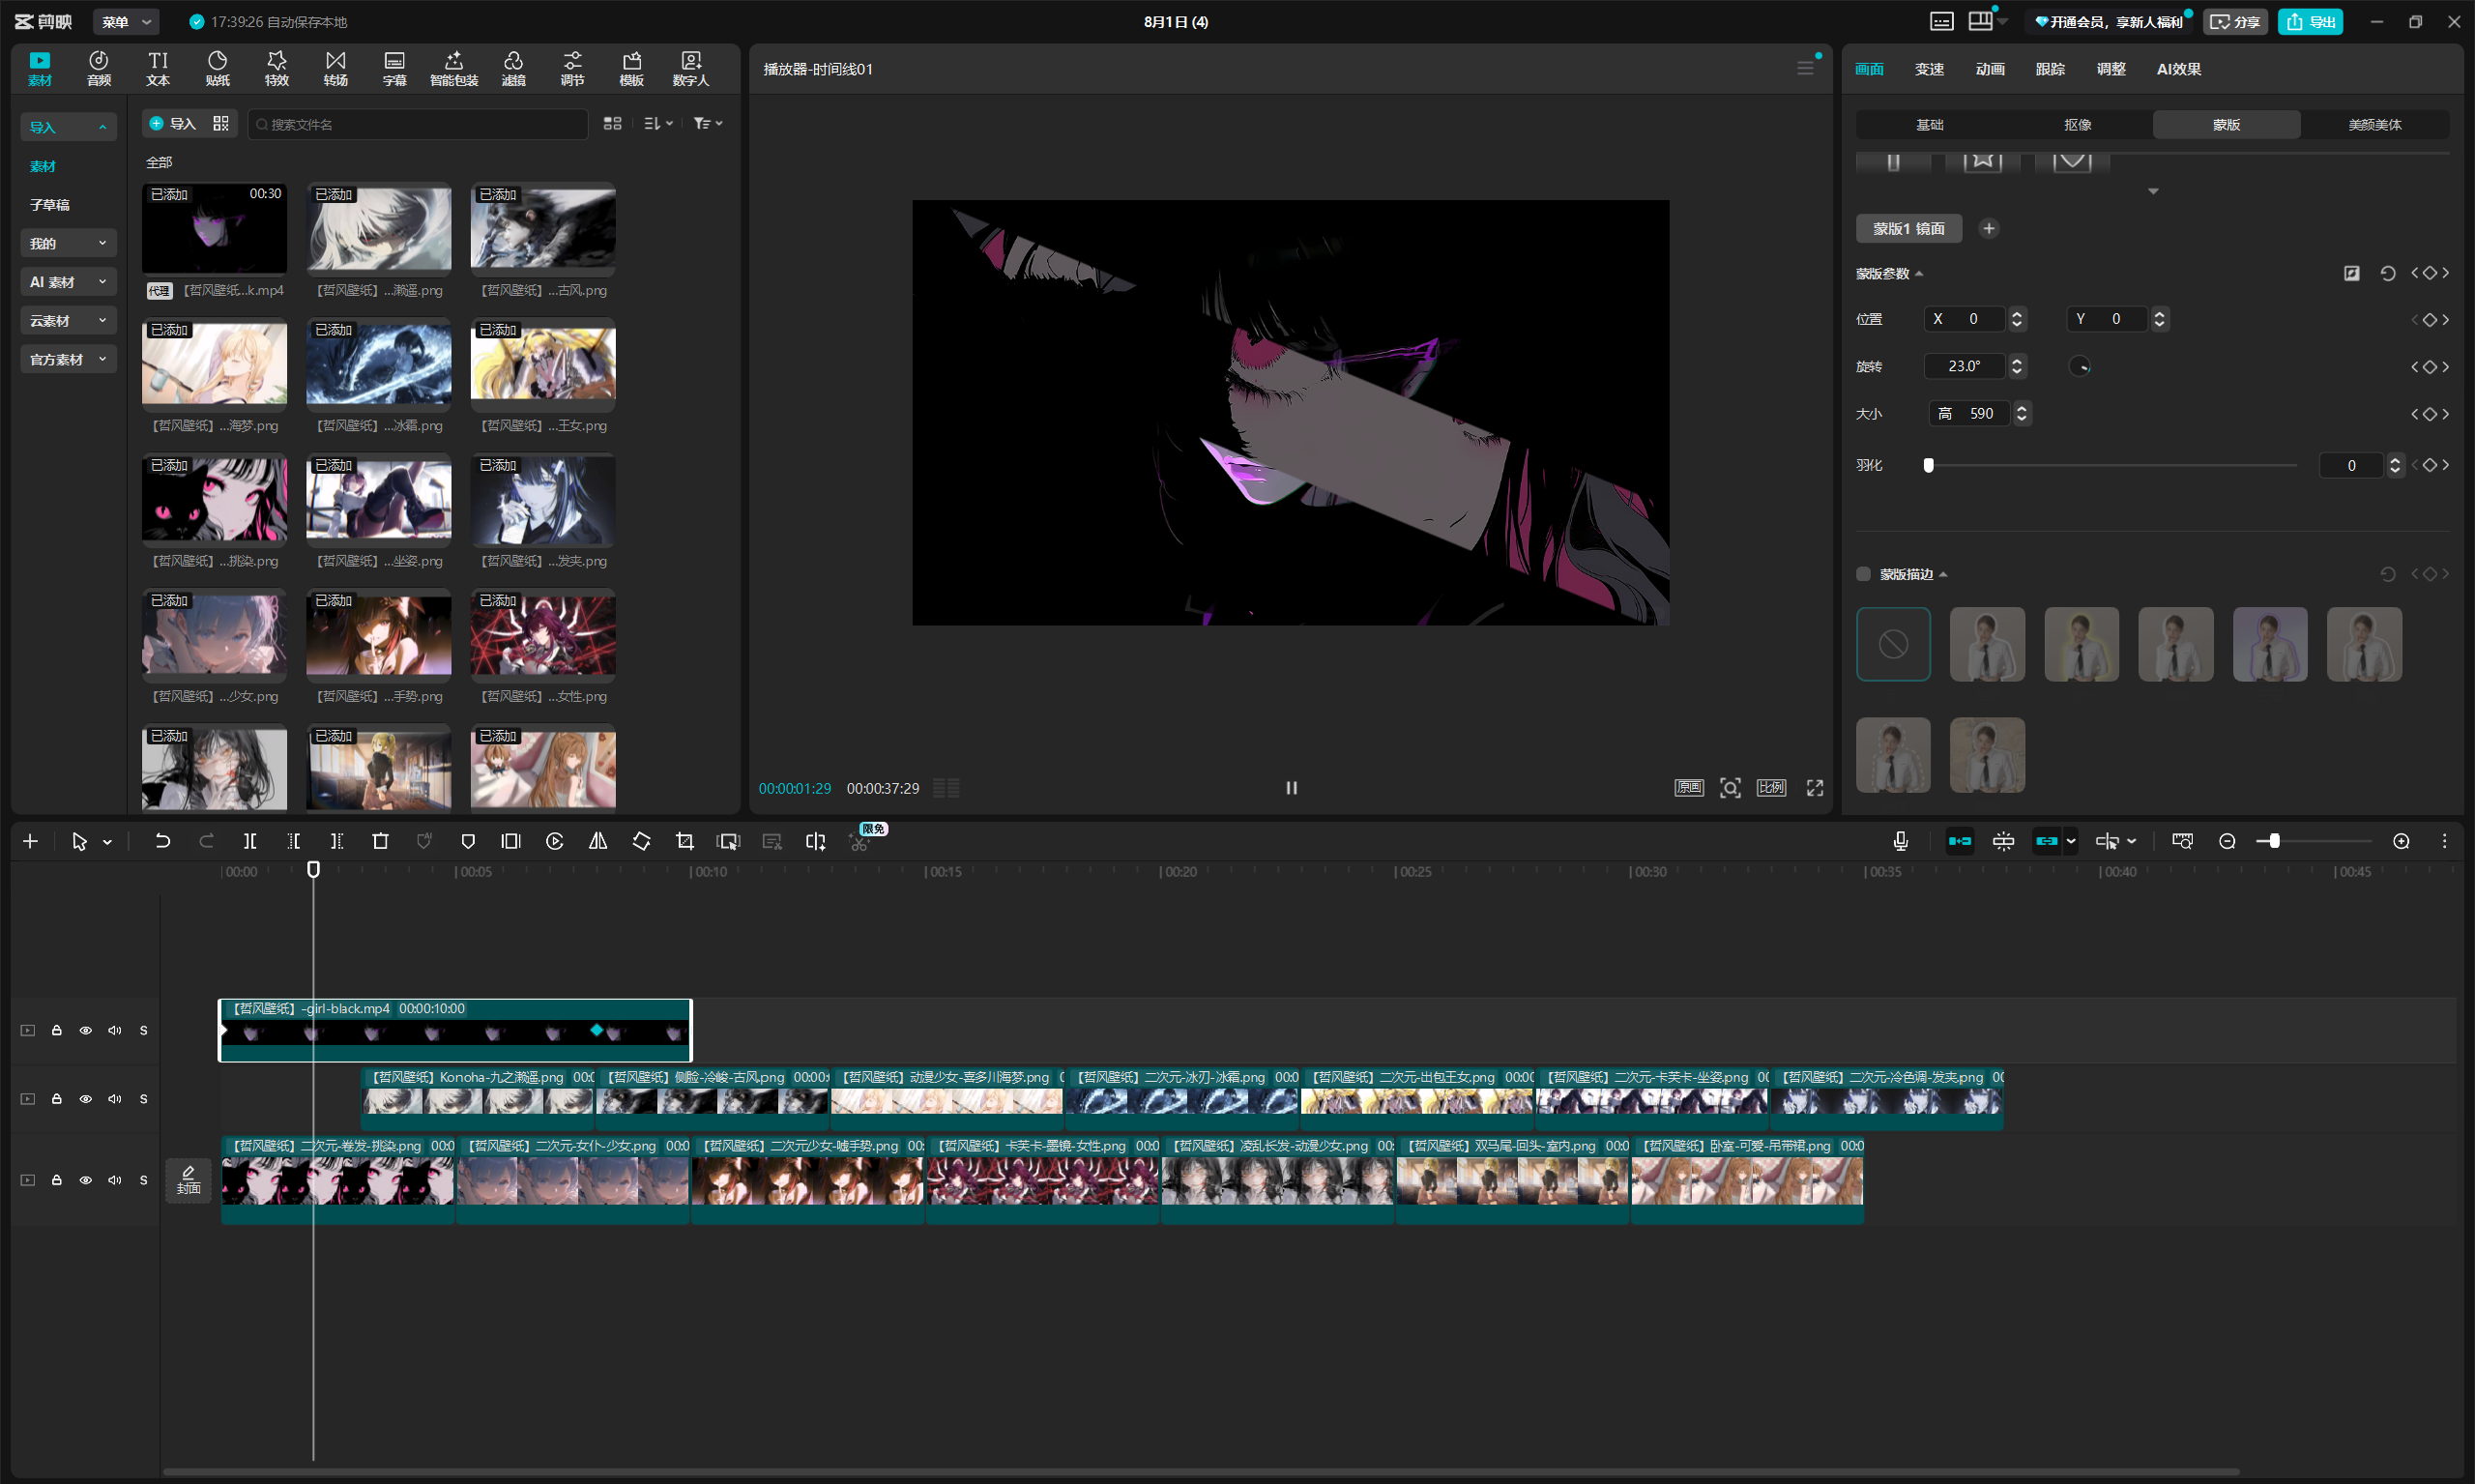This screenshot has width=2475, height=1484.
Task: Open the 滤镜 filters panel
Action: click(x=513, y=68)
